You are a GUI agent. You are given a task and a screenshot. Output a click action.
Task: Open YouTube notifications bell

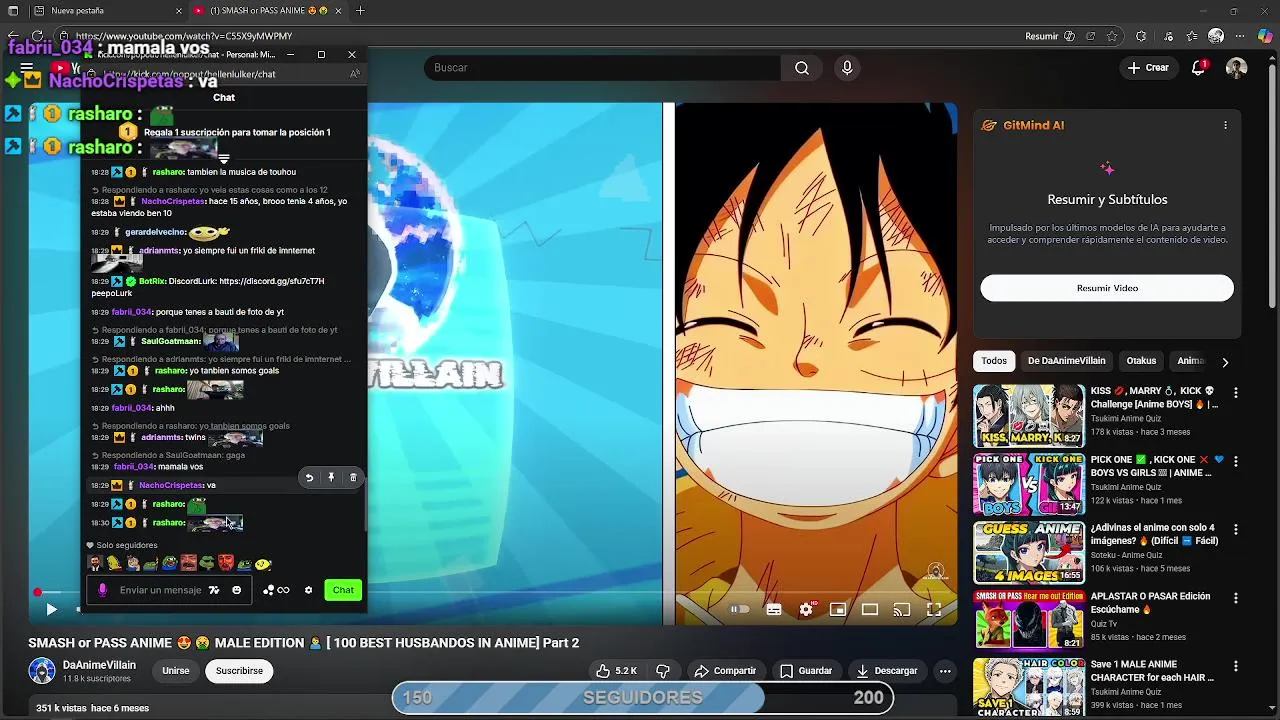click(x=1199, y=68)
